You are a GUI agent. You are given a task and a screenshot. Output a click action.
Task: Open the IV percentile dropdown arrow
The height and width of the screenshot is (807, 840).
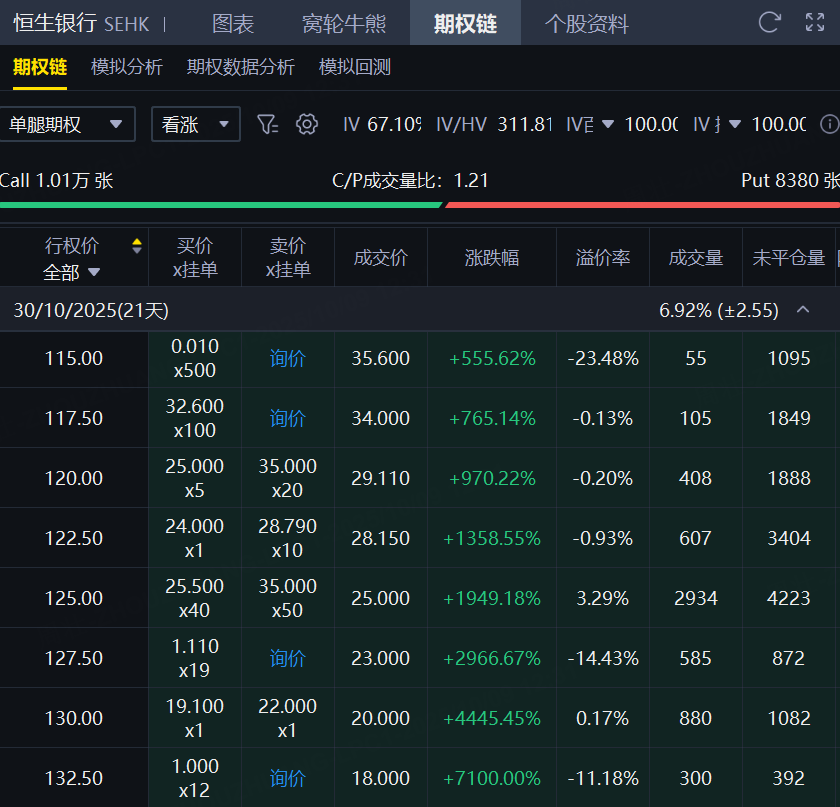coord(735,124)
